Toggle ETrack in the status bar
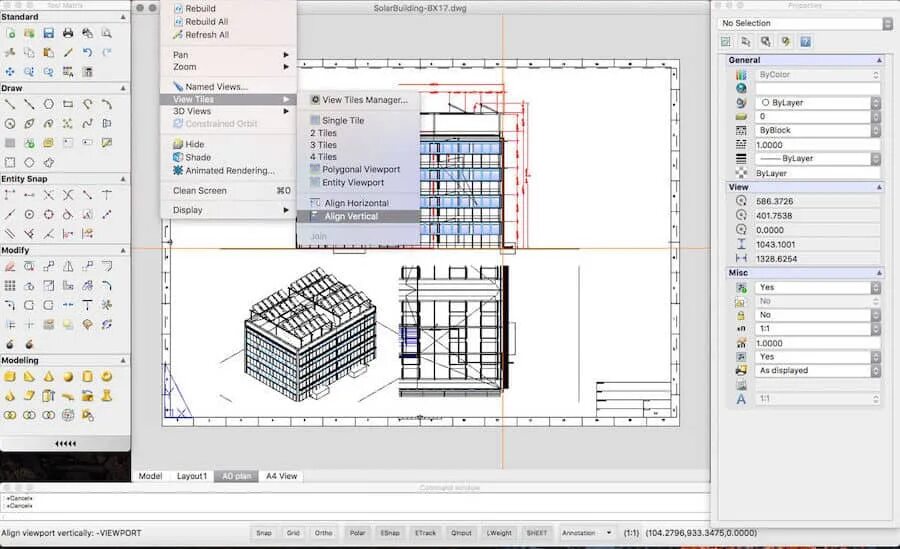 425,533
